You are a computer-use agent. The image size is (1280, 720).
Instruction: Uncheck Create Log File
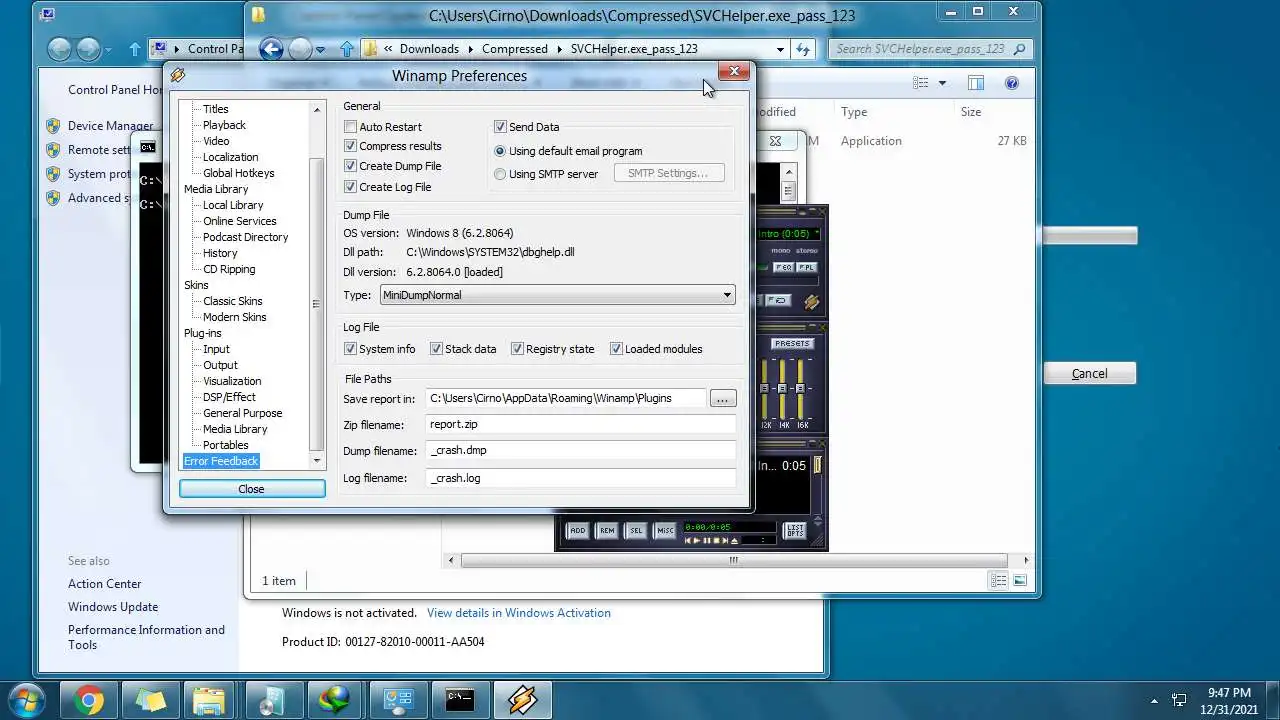point(350,187)
